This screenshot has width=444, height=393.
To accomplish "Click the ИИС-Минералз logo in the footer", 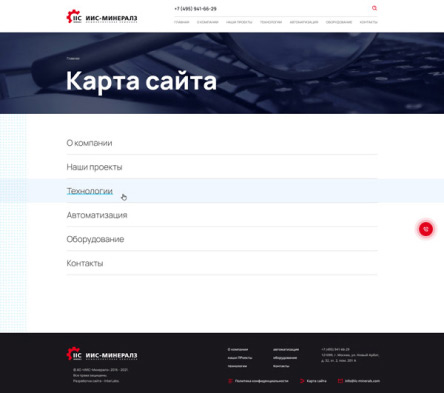I will (x=102, y=354).
